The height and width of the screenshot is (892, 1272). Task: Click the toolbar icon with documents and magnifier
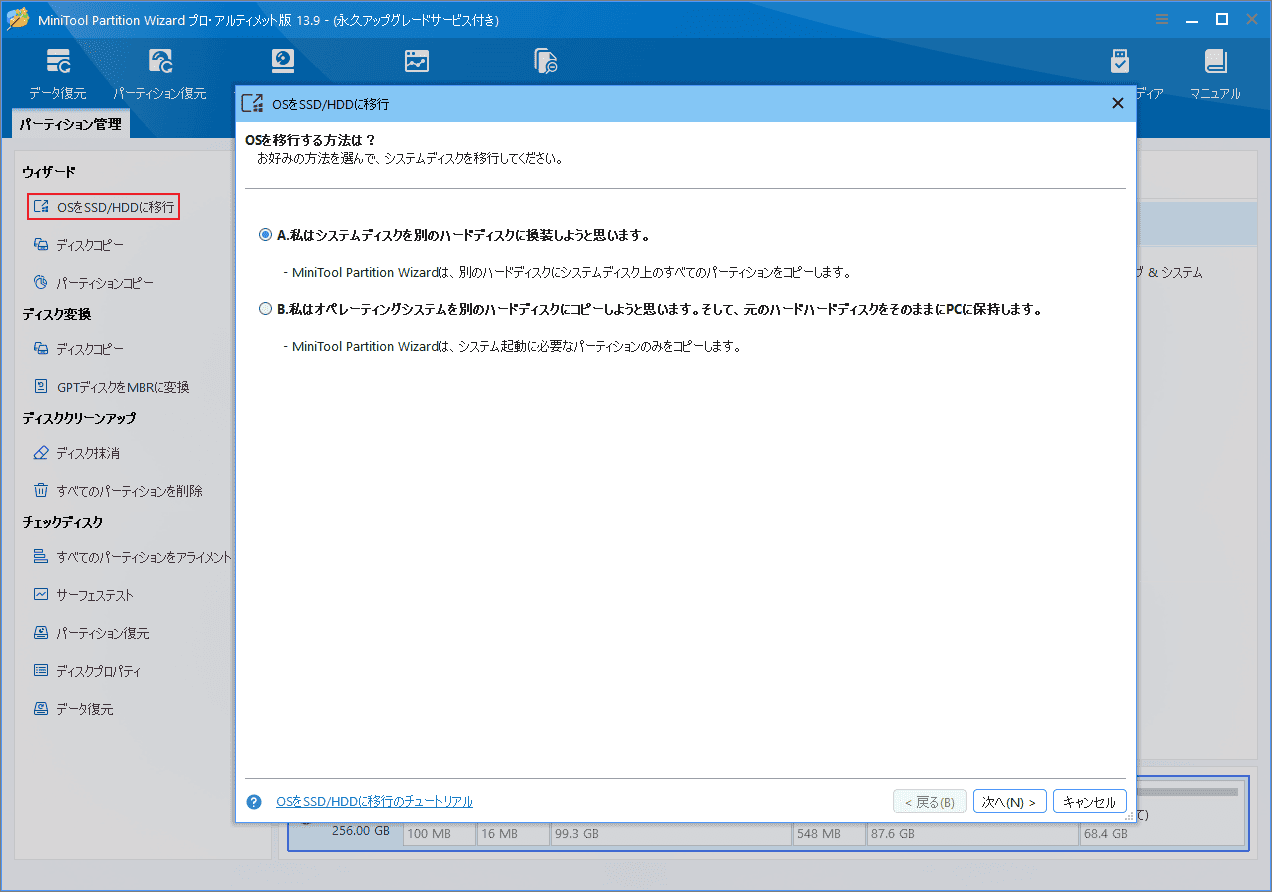click(x=546, y=62)
